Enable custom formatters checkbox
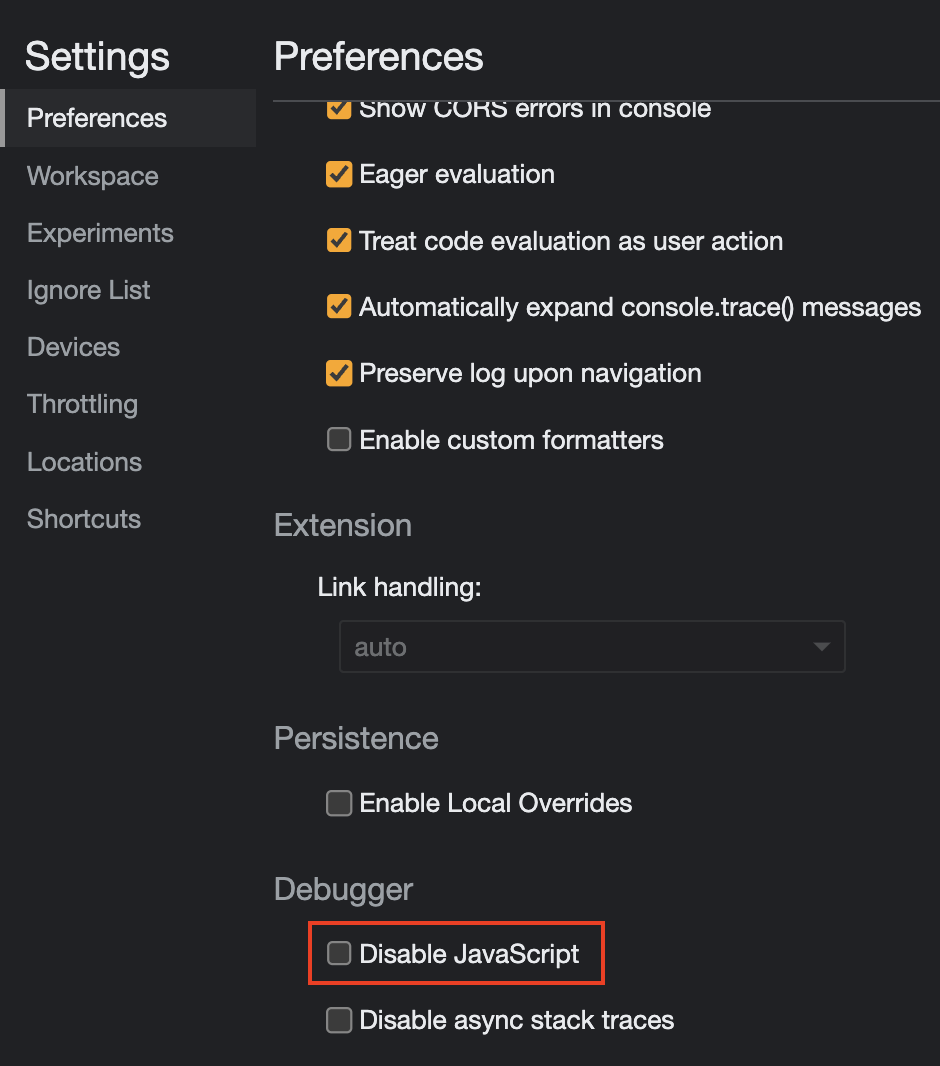This screenshot has height=1066, width=940. (x=338, y=439)
